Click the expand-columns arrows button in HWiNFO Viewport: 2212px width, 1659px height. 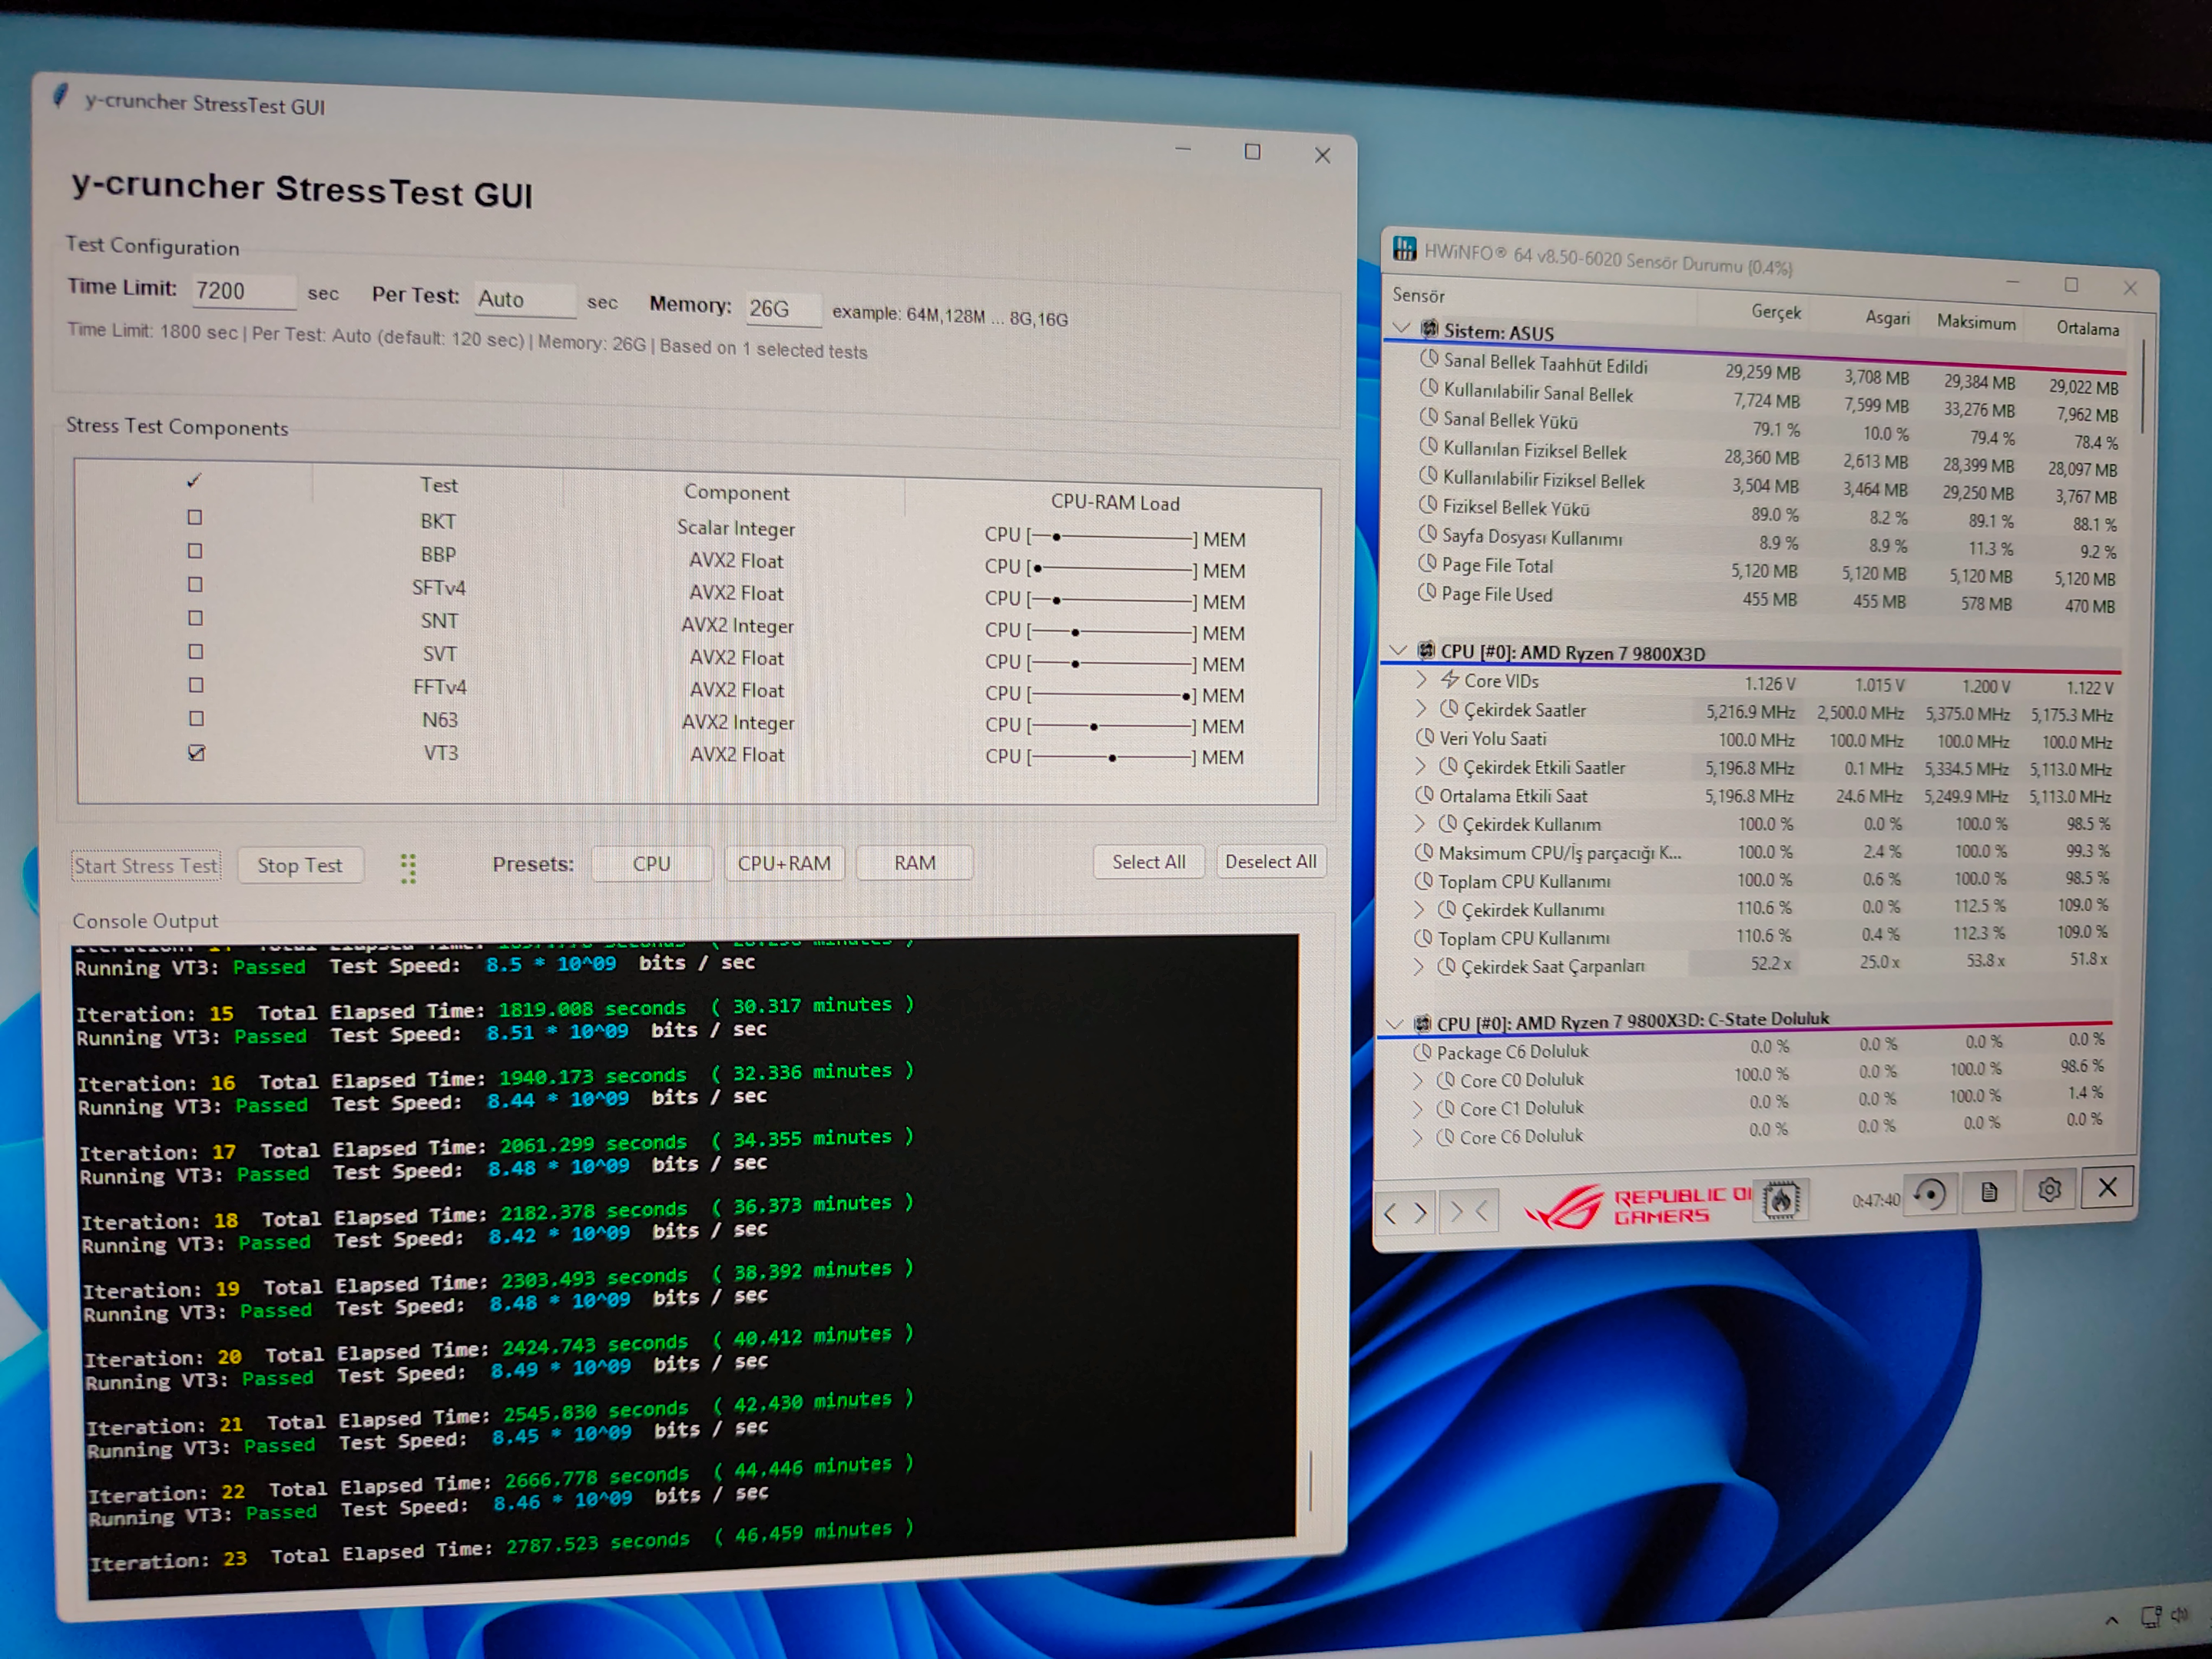tap(1405, 1213)
